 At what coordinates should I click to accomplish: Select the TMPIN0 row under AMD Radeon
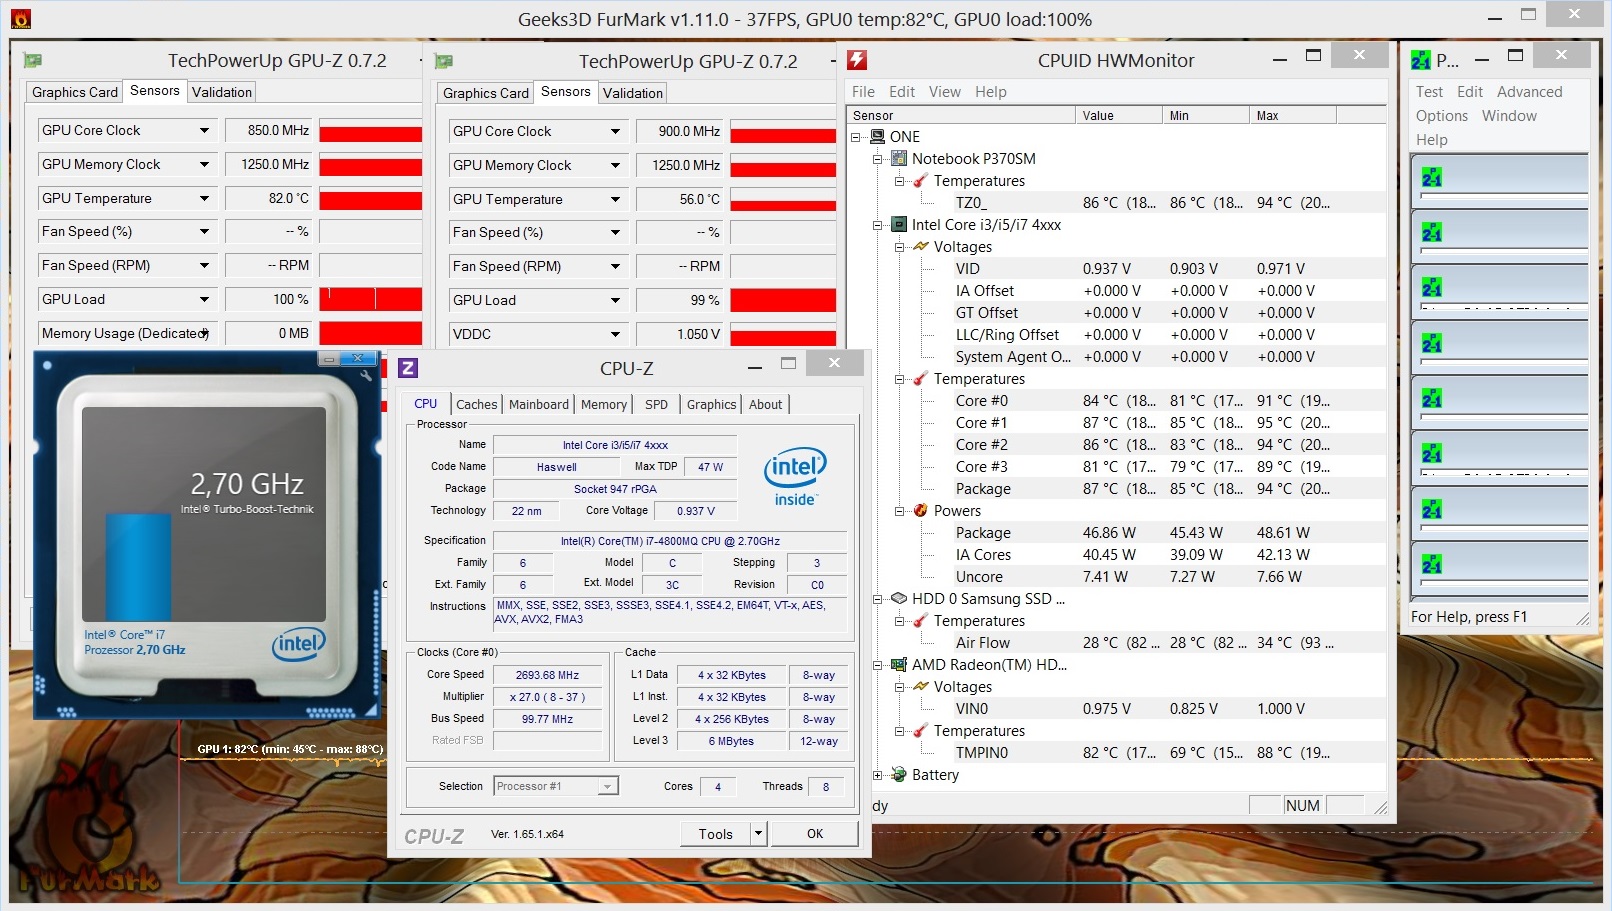pos(1116,753)
